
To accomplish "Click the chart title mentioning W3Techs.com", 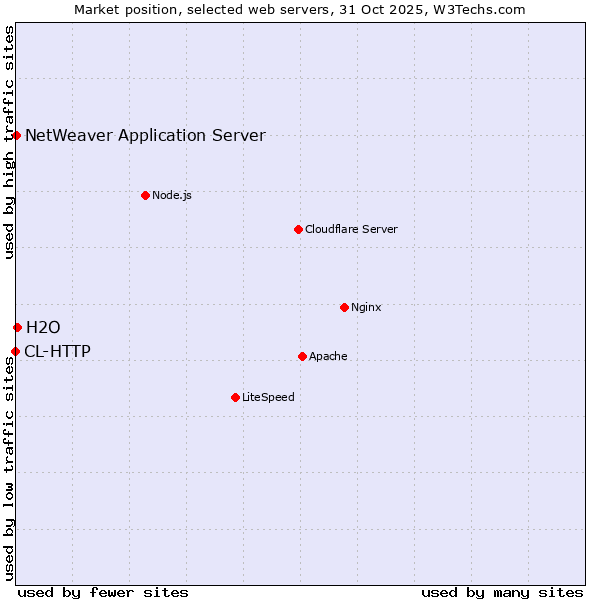I will click(x=300, y=9).
